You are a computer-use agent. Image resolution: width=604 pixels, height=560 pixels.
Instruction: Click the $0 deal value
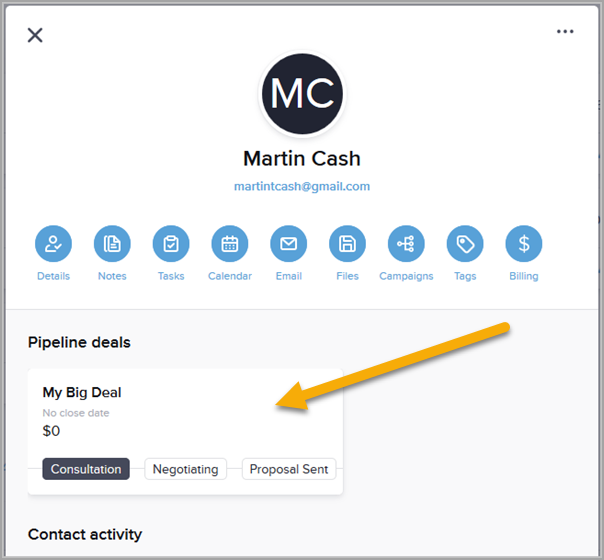[x=51, y=431]
